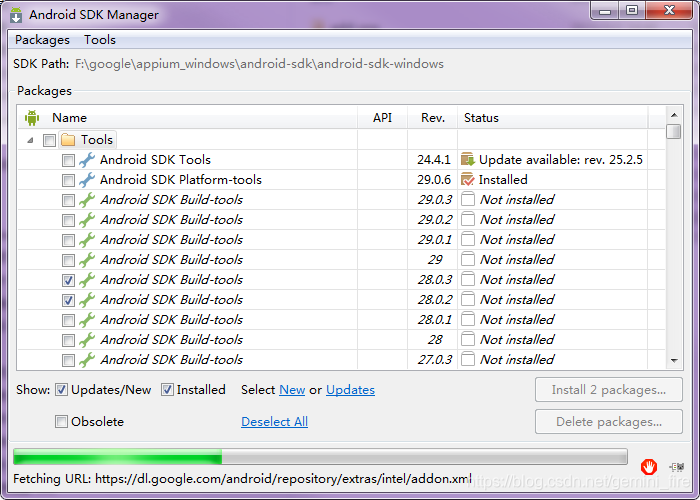Screen dimensions: 700x500
Task: Click the Android robot header icon
Action: (x=32, y=118)
